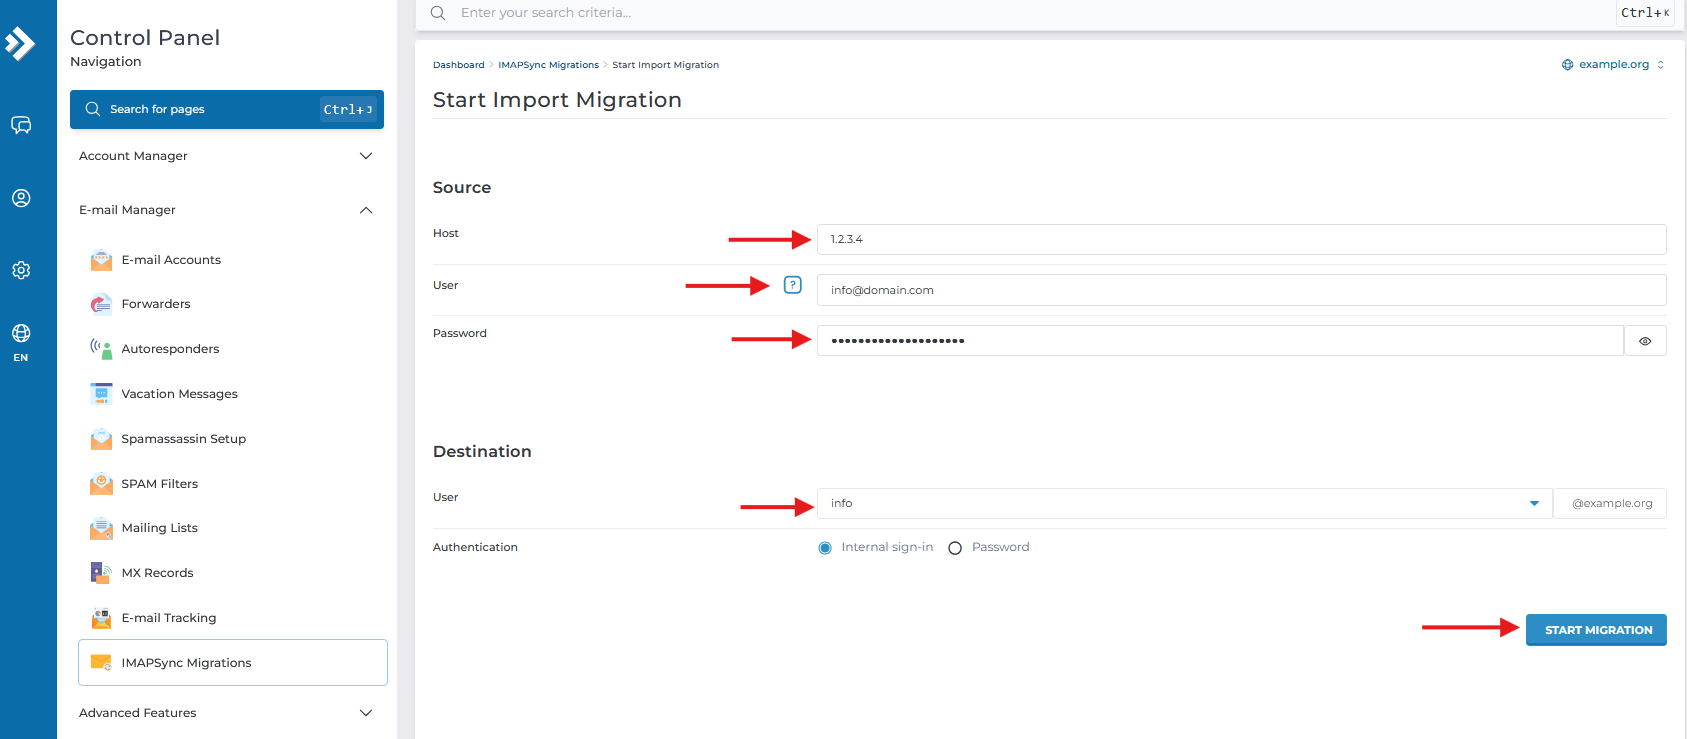Screen dimensions: 1687x739
Task: Open the settings gear icon in sidebar
Action: point(21,270)
